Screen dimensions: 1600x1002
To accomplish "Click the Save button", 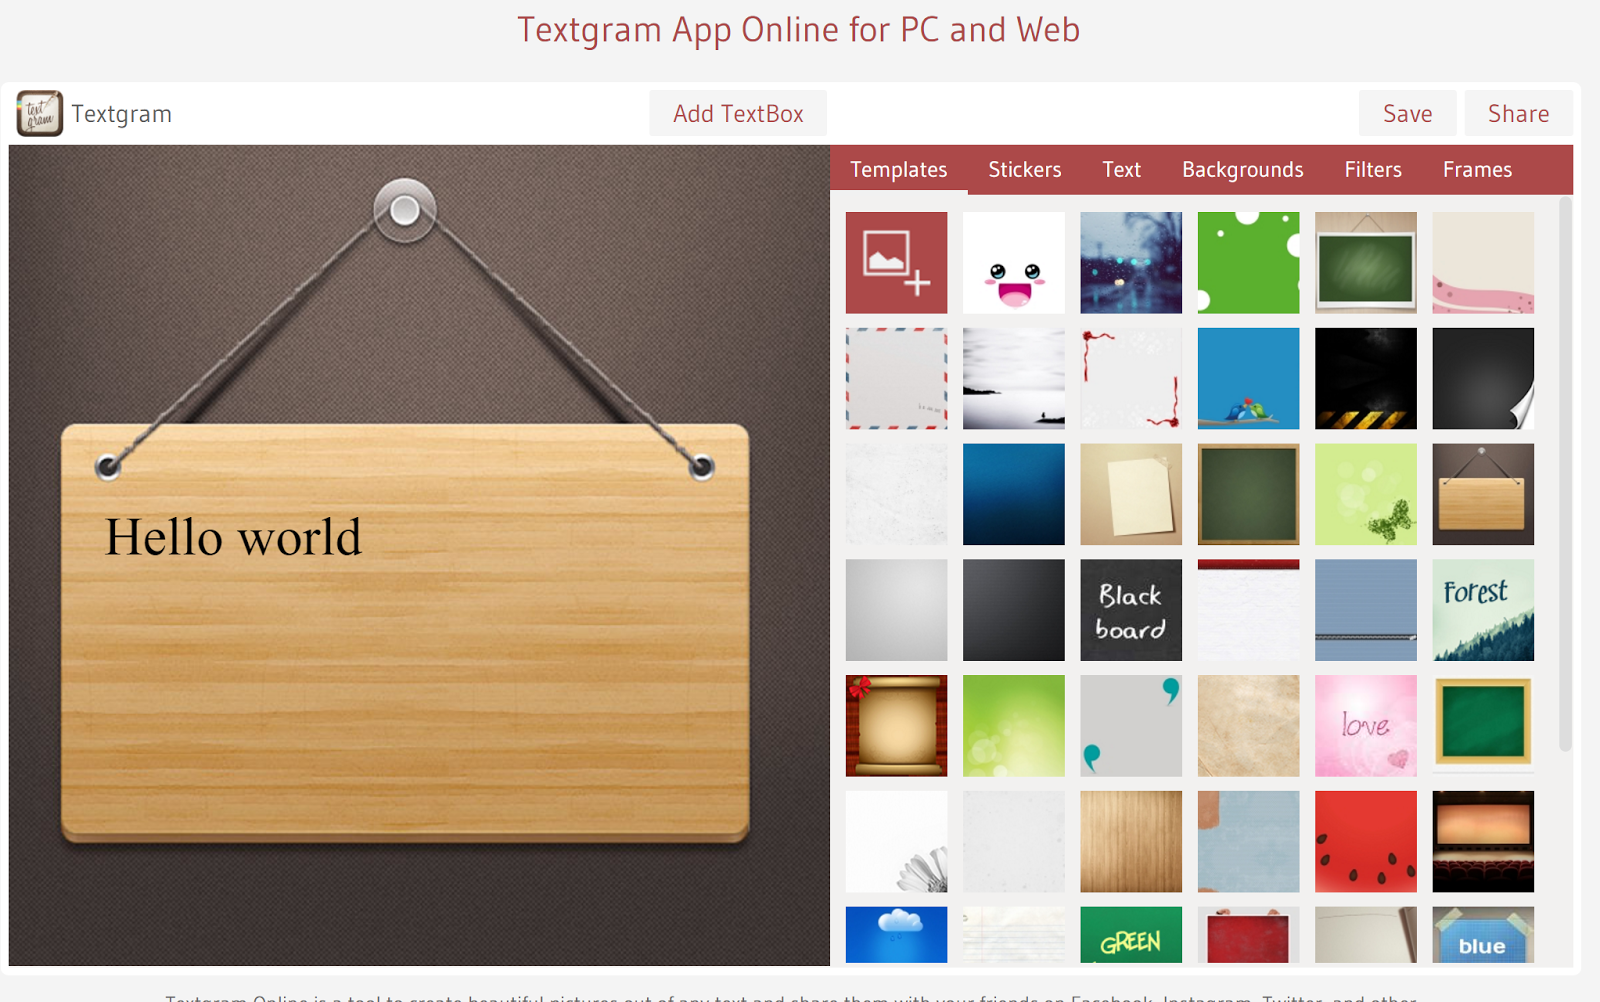I will [1406, 112].
